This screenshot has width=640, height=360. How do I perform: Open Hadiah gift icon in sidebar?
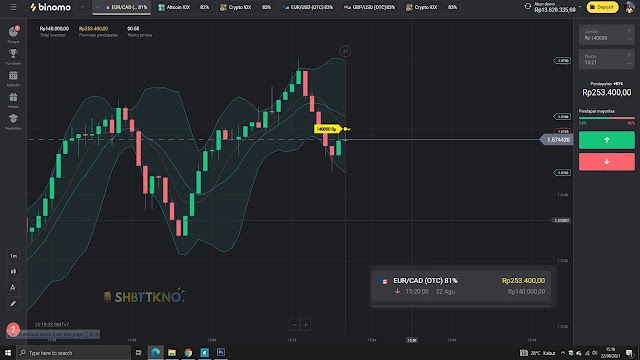13,100
